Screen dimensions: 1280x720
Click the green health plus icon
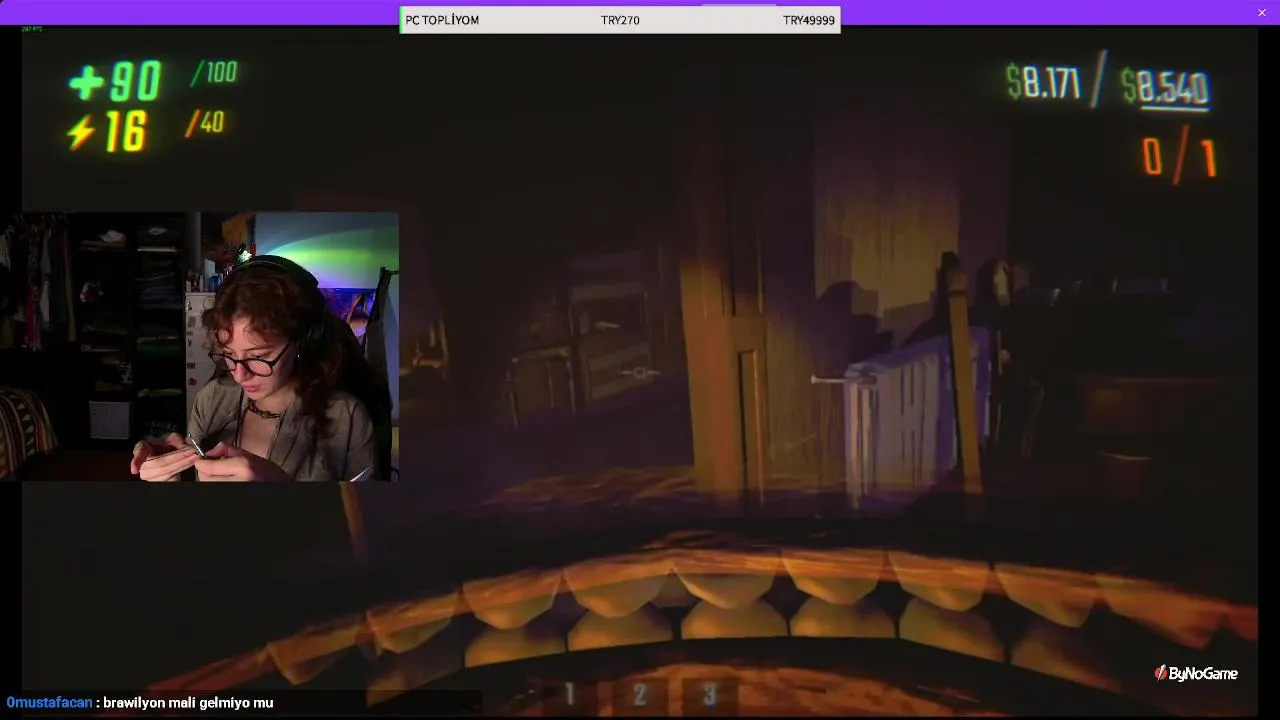[x=87, y=84]
